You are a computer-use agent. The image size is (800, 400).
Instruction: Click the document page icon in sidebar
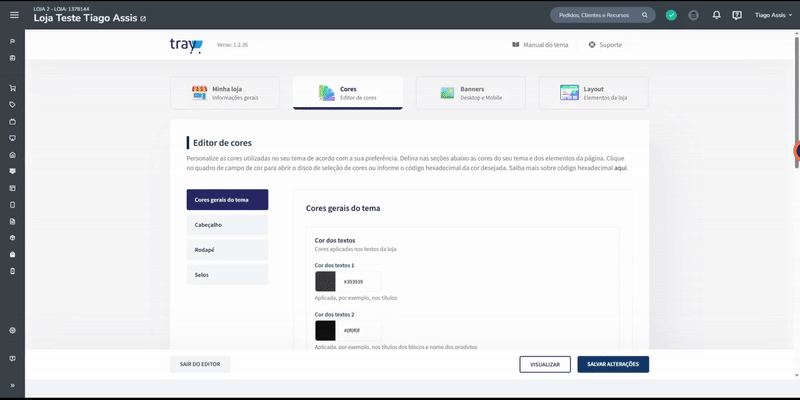[x=13, y=221]
